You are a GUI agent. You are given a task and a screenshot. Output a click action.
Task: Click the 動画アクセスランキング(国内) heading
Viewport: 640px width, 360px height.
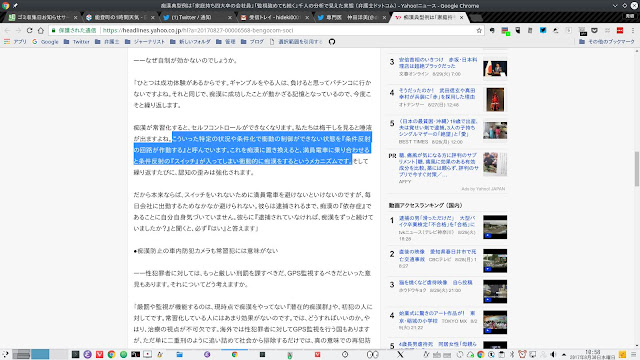tap(425, 205)
